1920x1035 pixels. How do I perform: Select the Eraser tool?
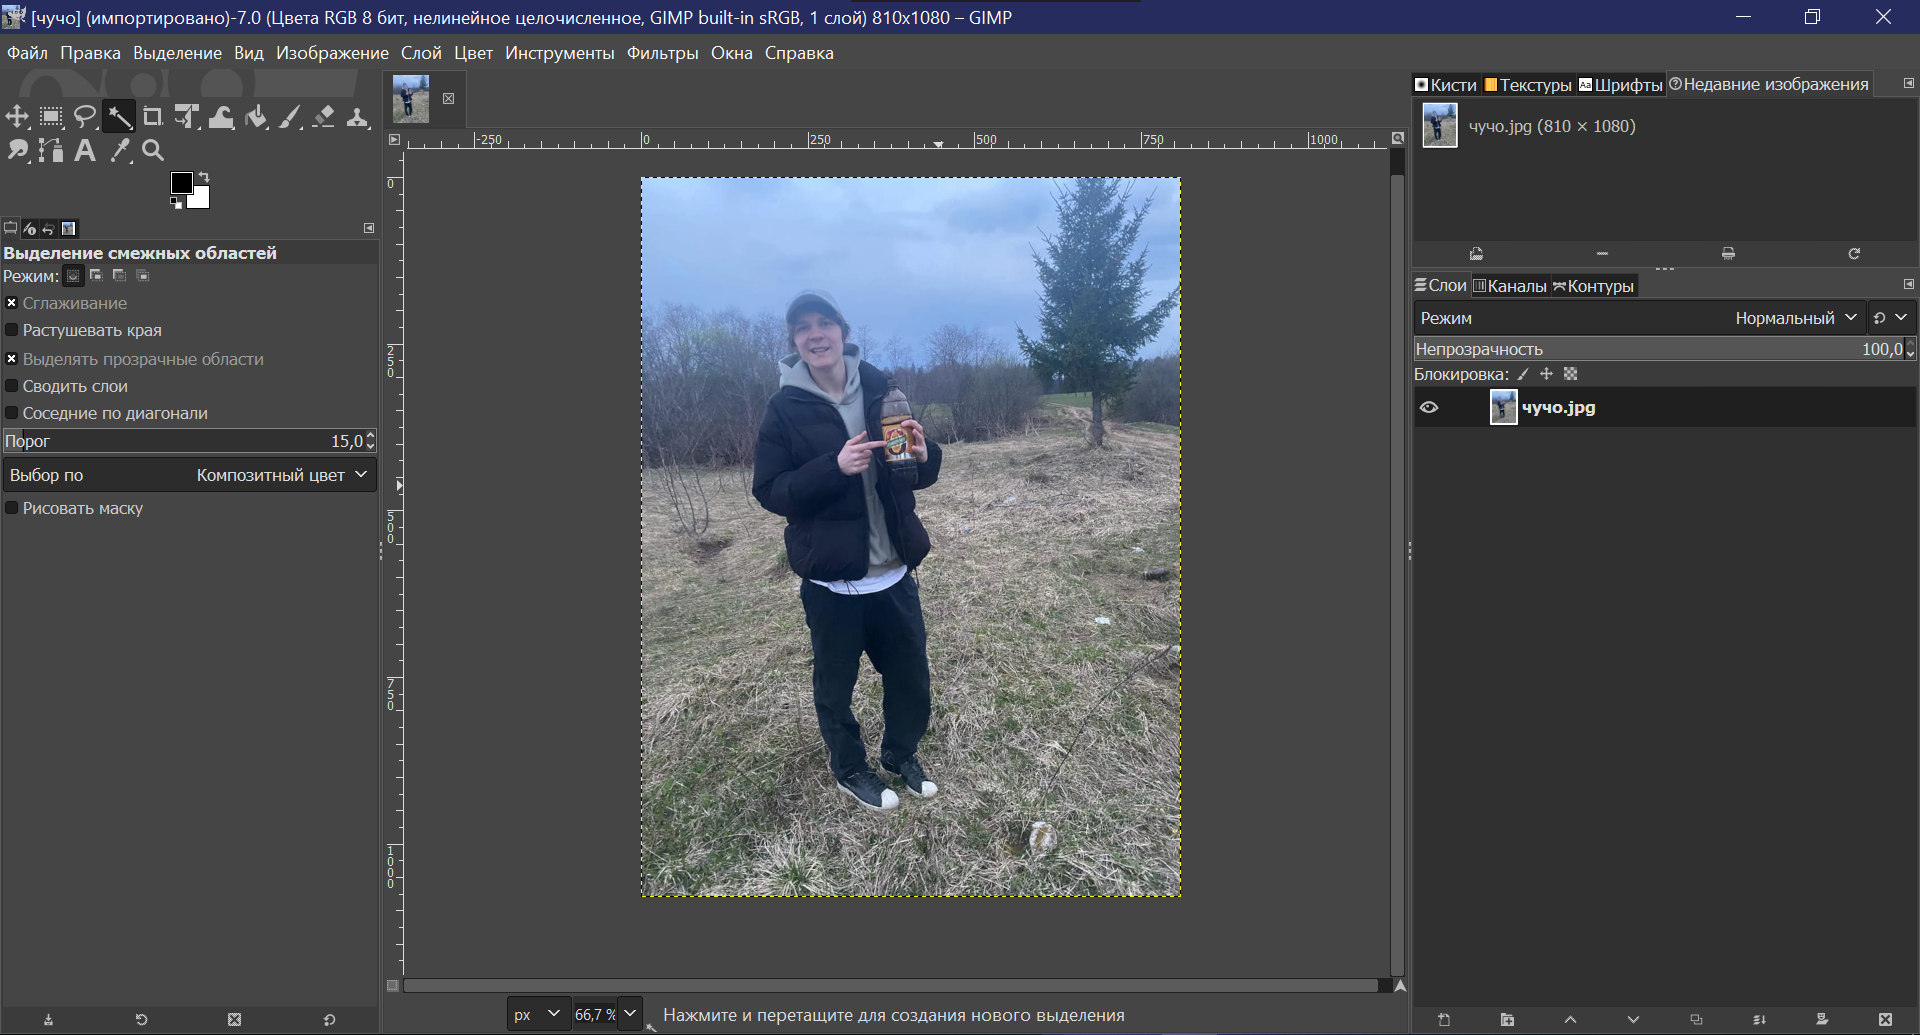pos(324,117)
